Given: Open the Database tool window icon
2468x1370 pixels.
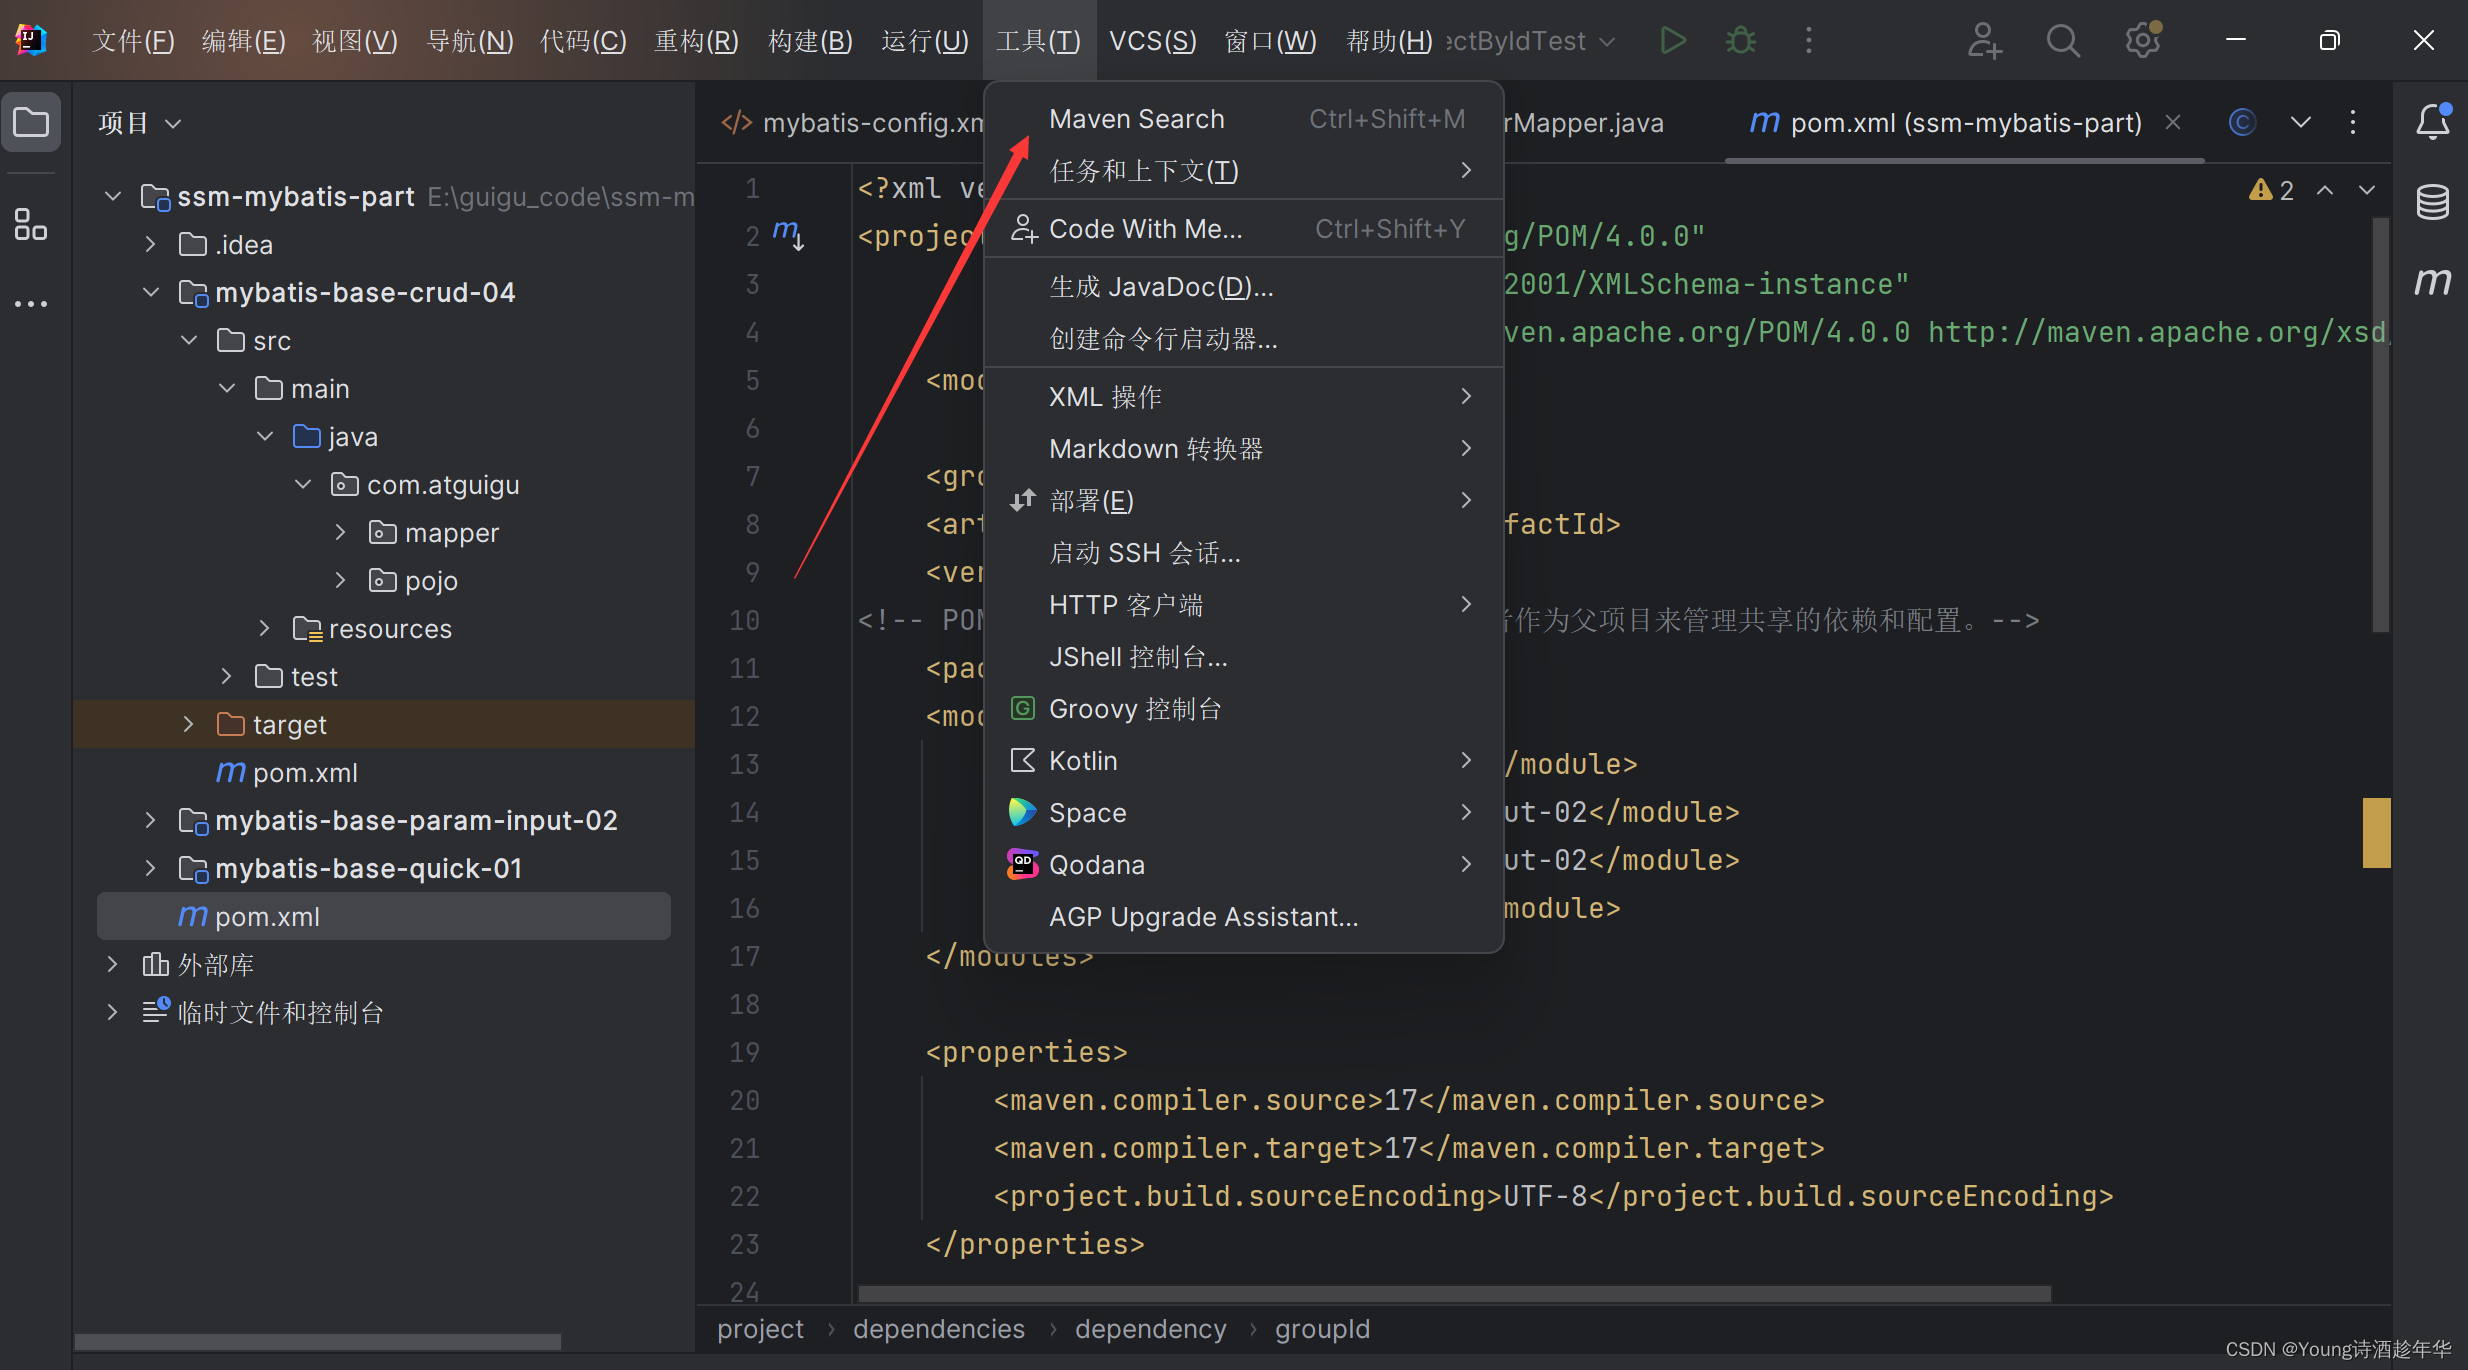Looking at the screenshot, I should point(2432,202).
